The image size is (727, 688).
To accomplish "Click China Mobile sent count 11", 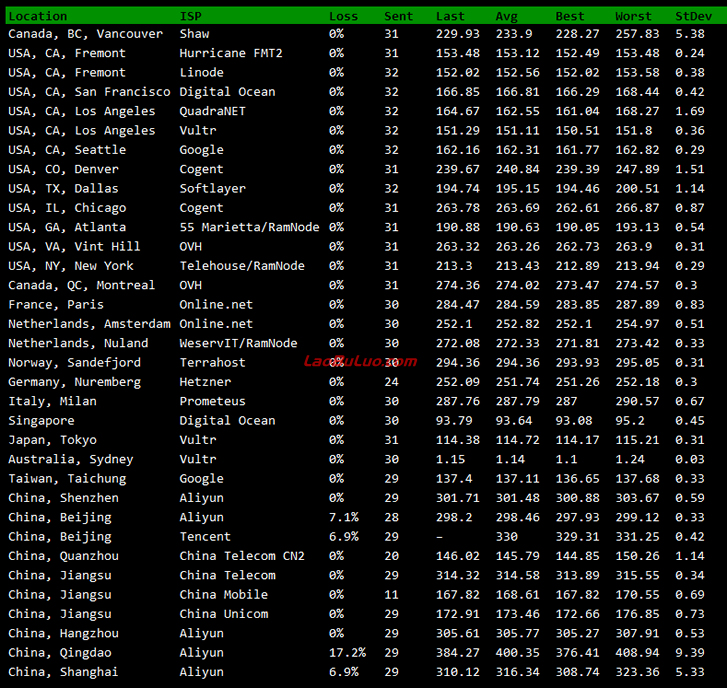I will click(391, 595).
